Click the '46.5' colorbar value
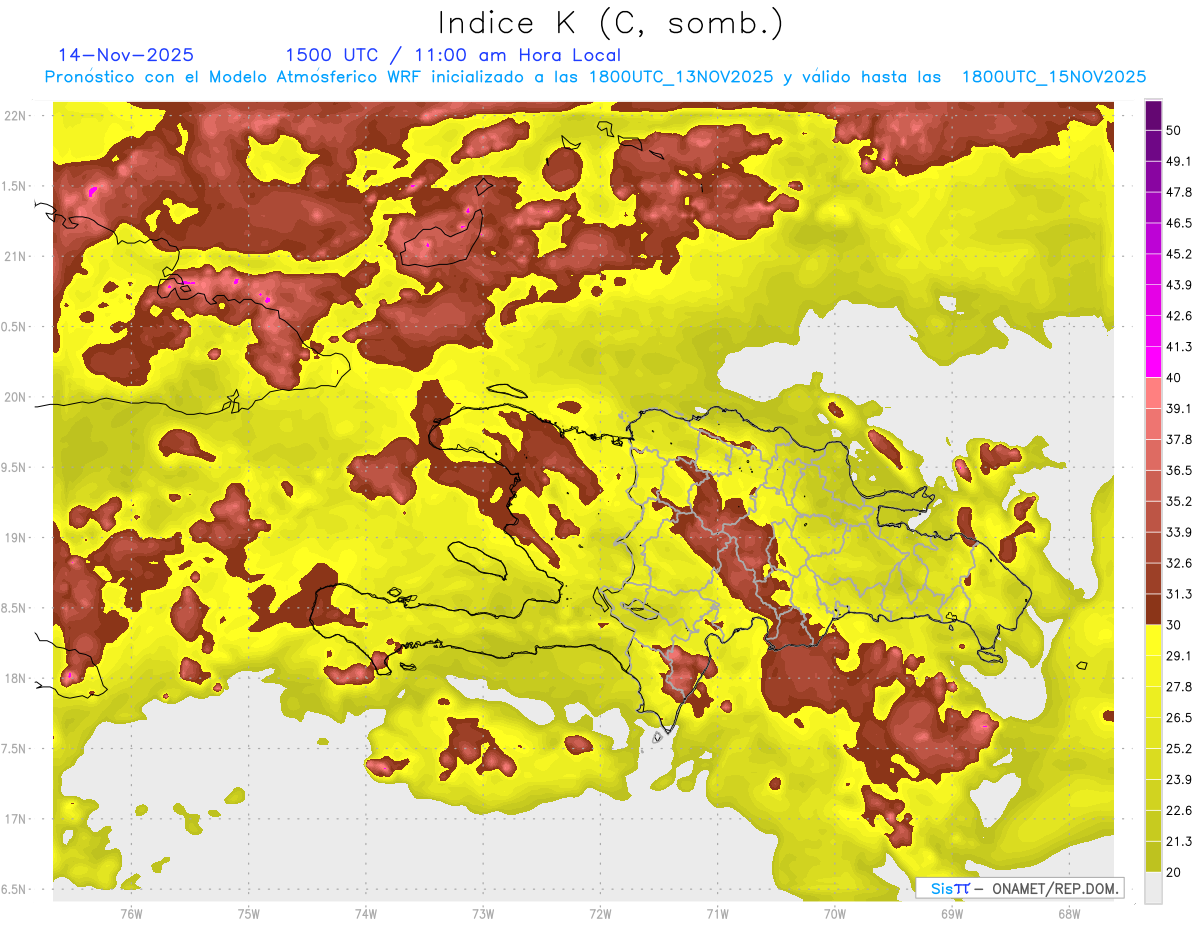Screen dimensions: 1200x927 click(1179, 223)
